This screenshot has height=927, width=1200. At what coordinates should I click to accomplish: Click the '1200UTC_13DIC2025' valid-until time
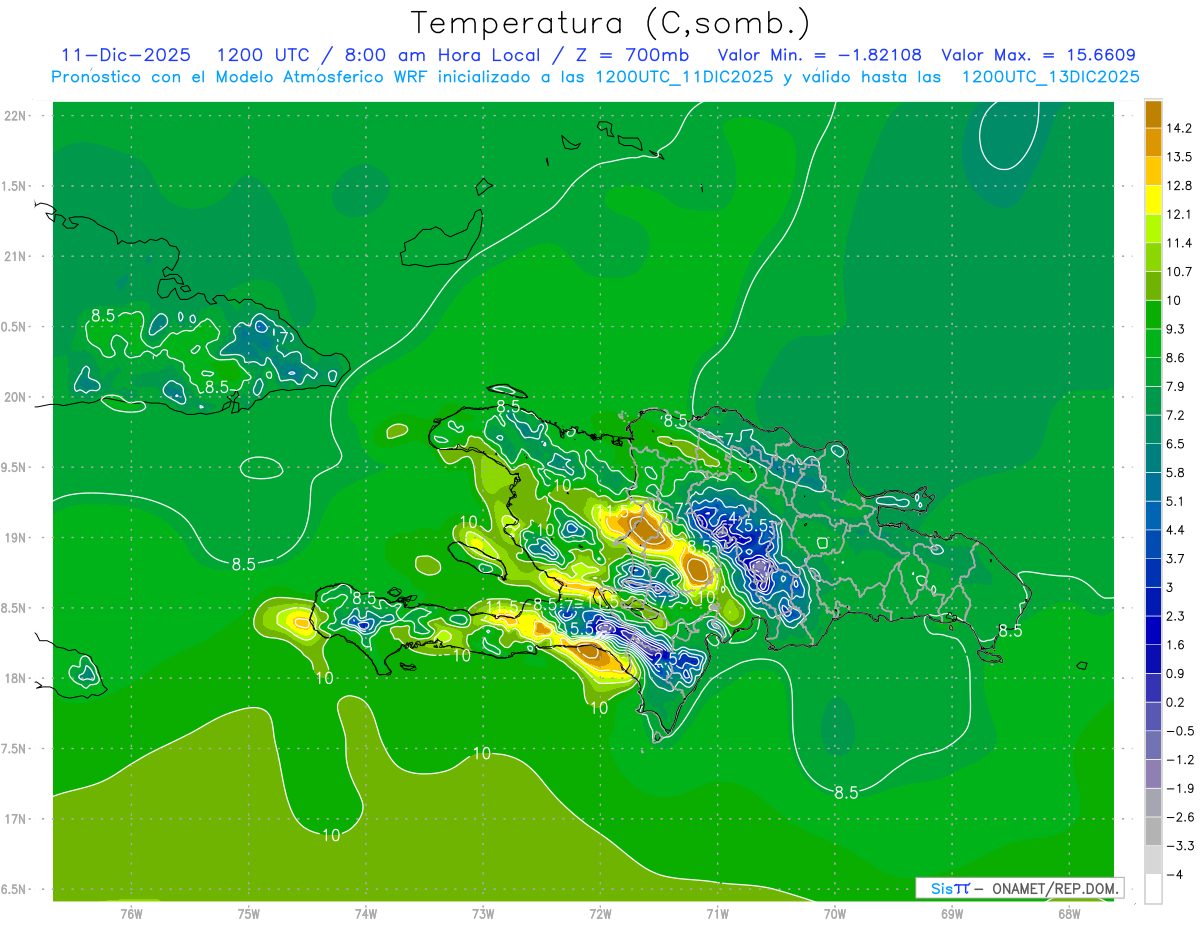pyautogui.click(x=1050, y=77)
